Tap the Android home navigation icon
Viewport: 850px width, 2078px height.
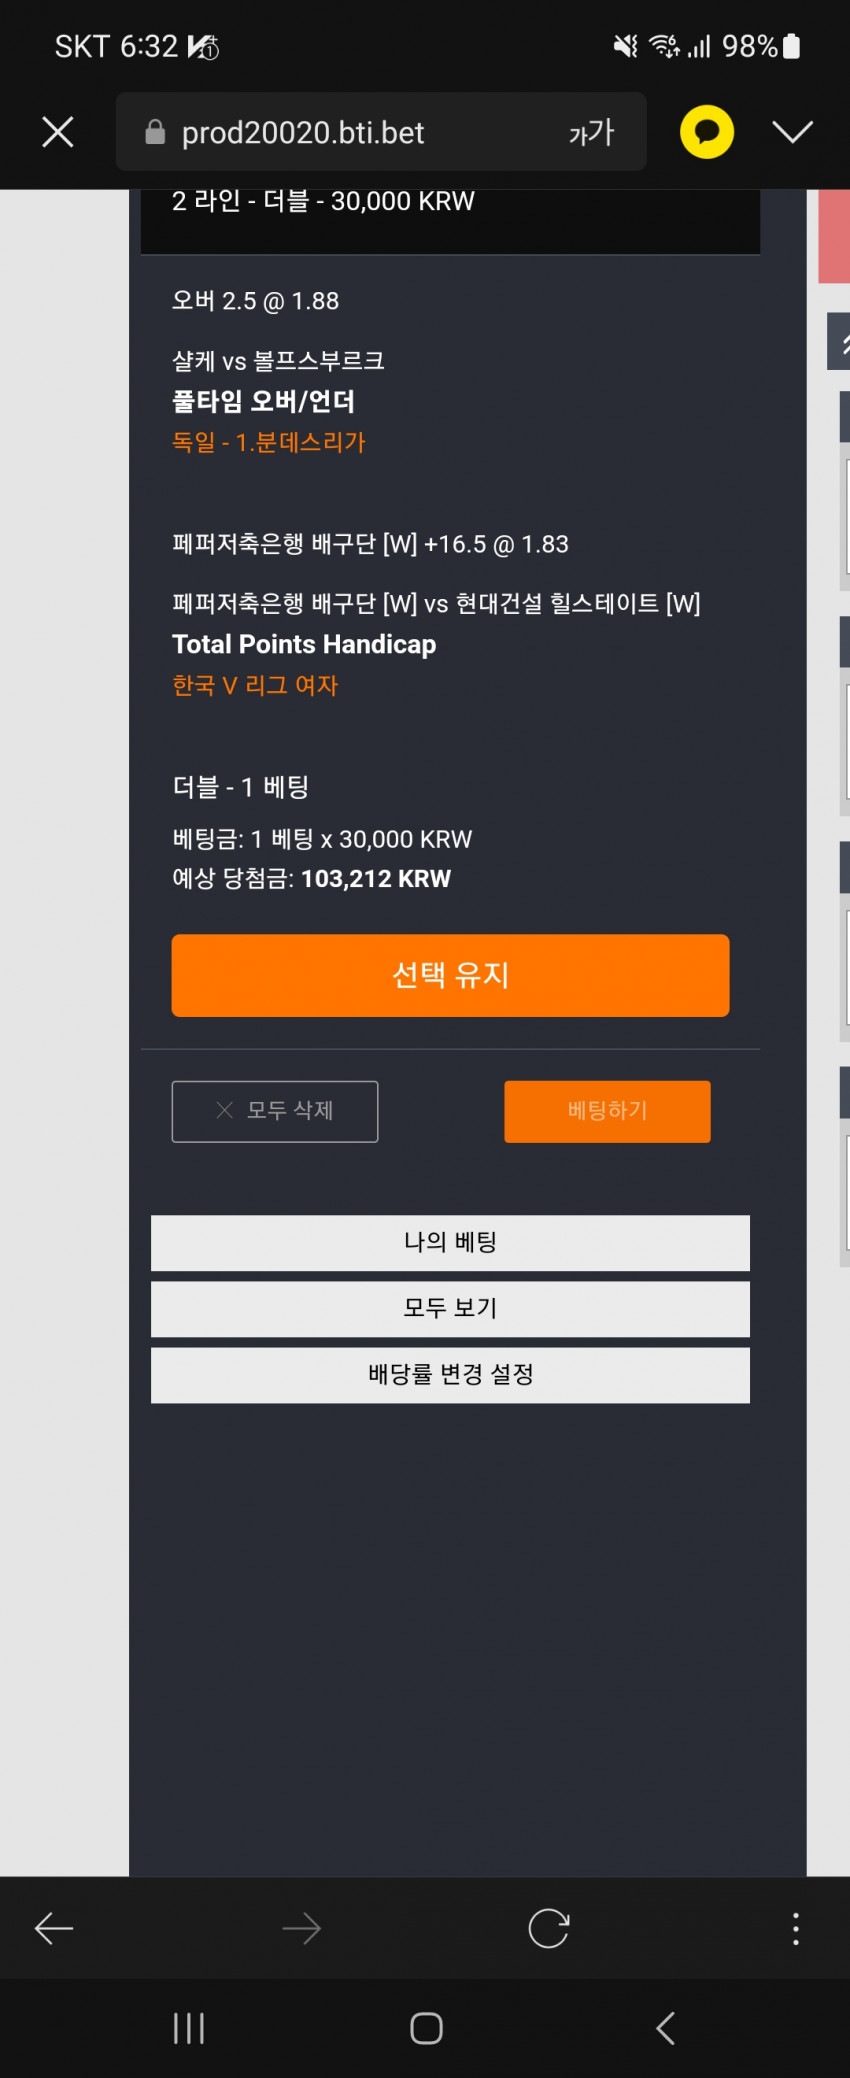pyautogui.click(x=427, y=2028)
